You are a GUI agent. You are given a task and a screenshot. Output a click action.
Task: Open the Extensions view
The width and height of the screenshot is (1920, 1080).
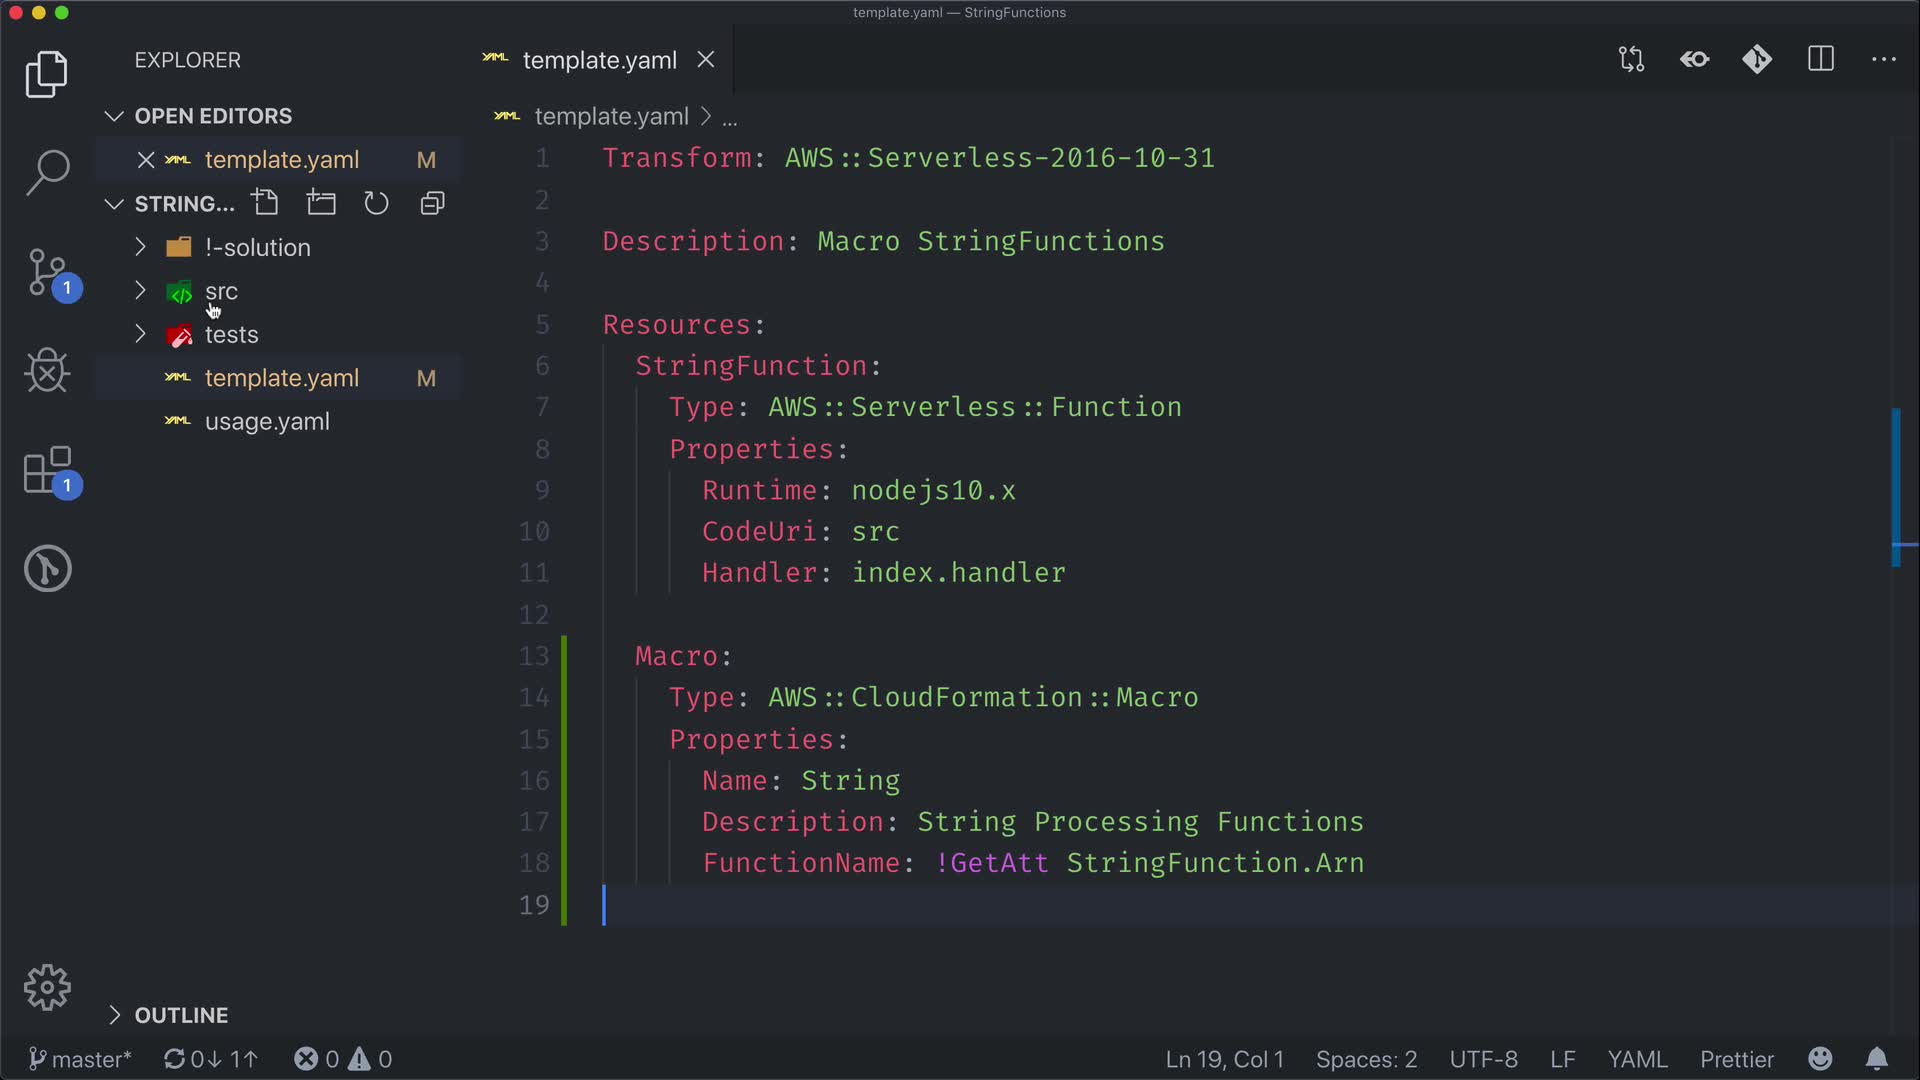pyautogui.click(x=47, y=470)
